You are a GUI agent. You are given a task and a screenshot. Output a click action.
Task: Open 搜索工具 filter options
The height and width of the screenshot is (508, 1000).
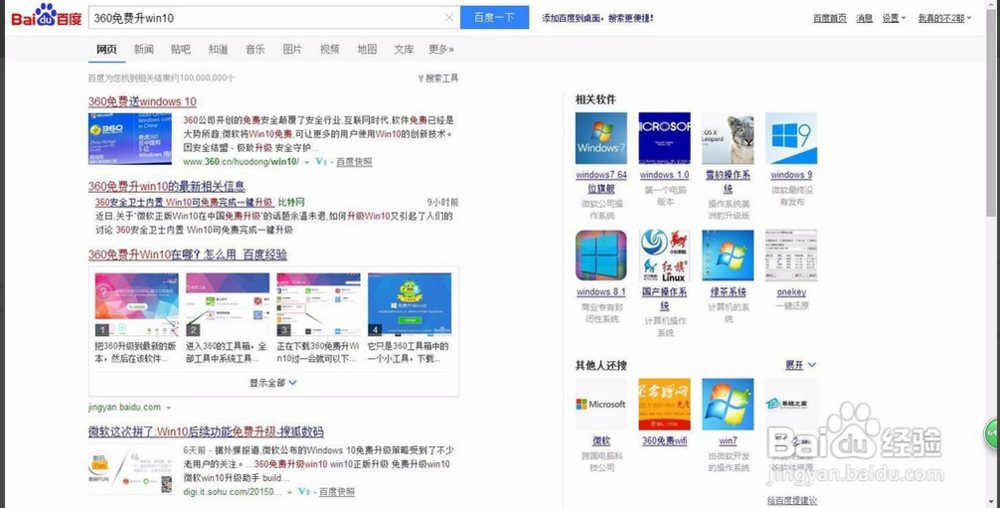pos(438,78)
